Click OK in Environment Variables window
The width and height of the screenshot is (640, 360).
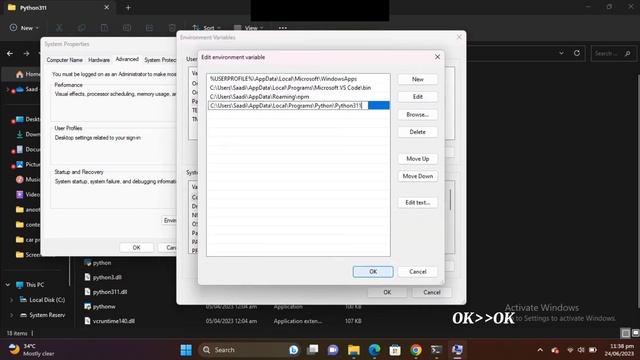coord(387,292)
